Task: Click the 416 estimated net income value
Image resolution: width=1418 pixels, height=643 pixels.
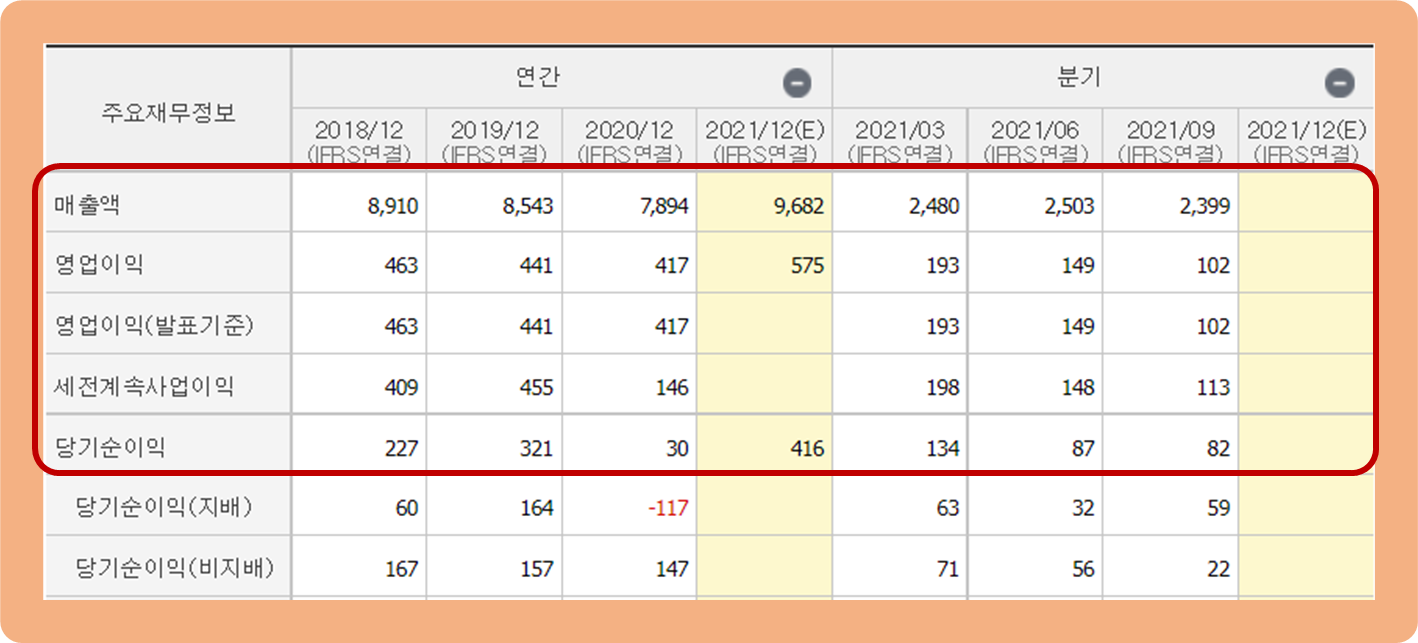Action: point(806,448)
